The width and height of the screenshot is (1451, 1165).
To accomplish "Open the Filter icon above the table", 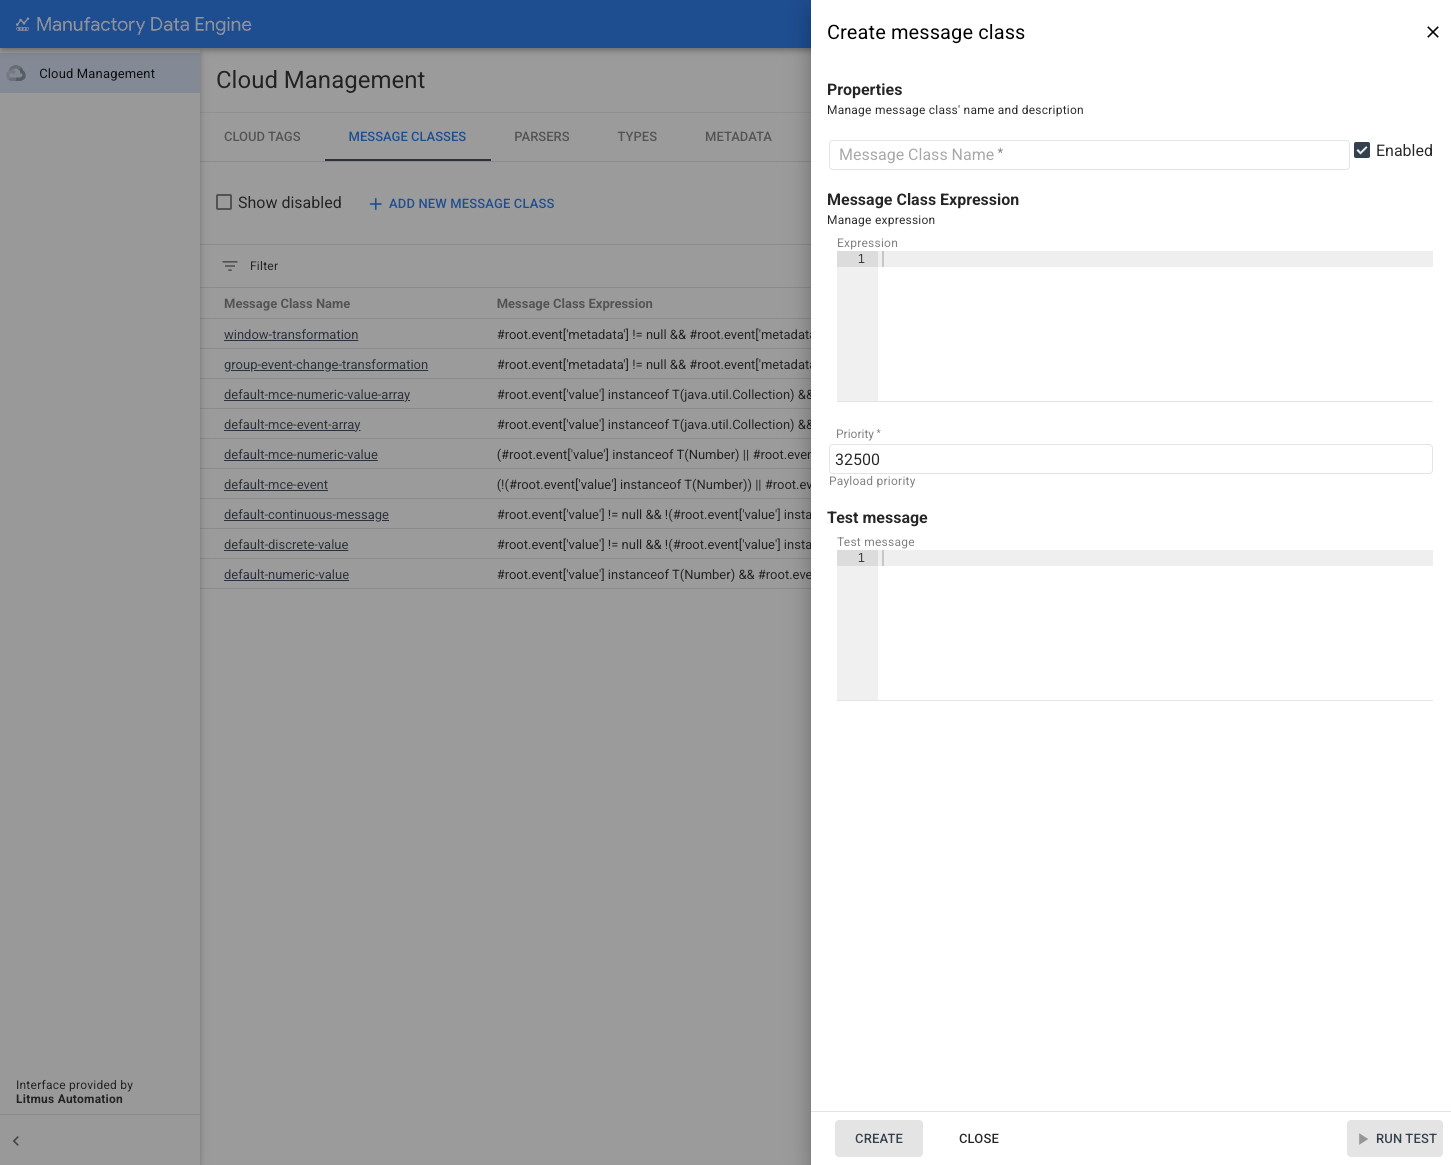I will tap(229, 266).
